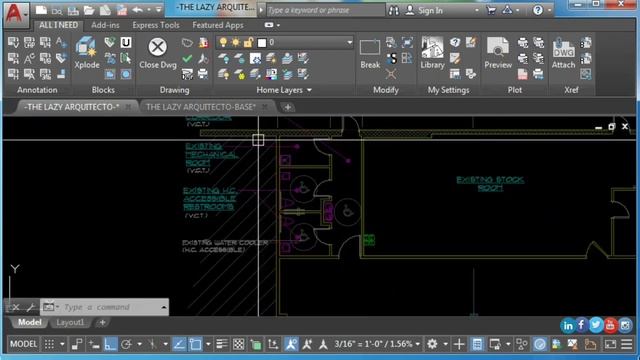Image resolution: width=640 pixels, height=360 pixels.
Task: Toggle the layer on/off lightbulb
Action: 223,42
